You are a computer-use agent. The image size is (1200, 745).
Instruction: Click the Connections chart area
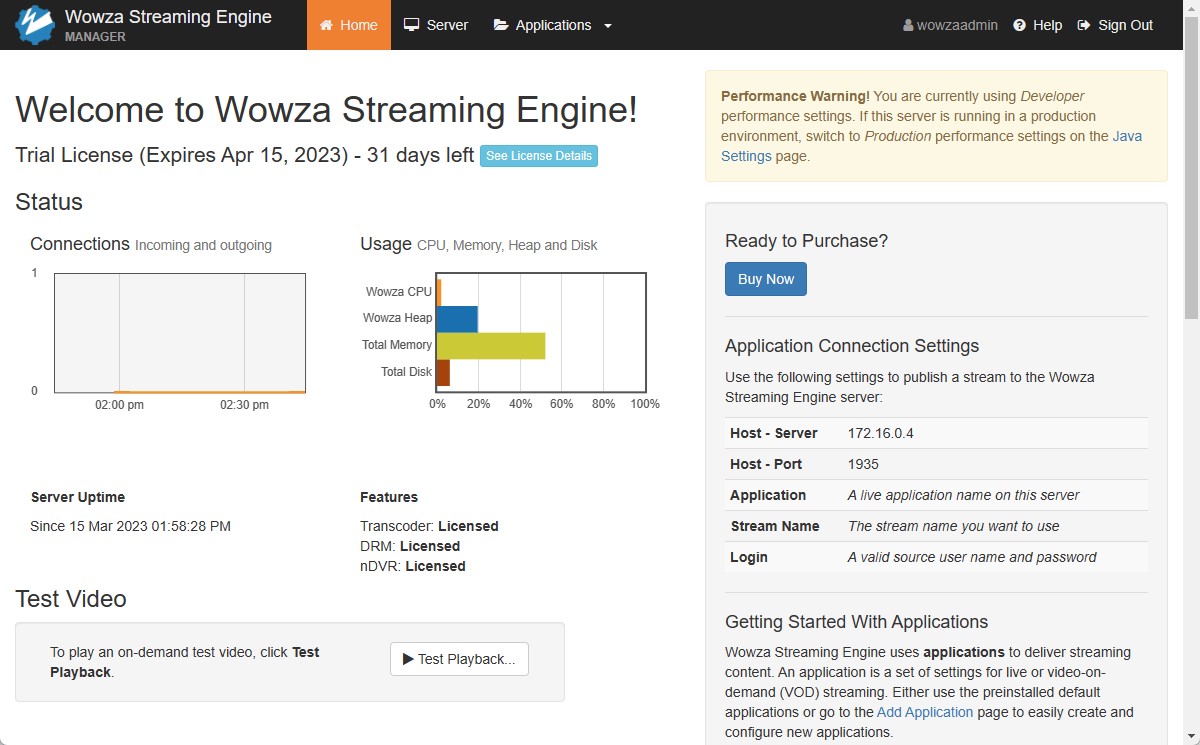tap(180, 330)
